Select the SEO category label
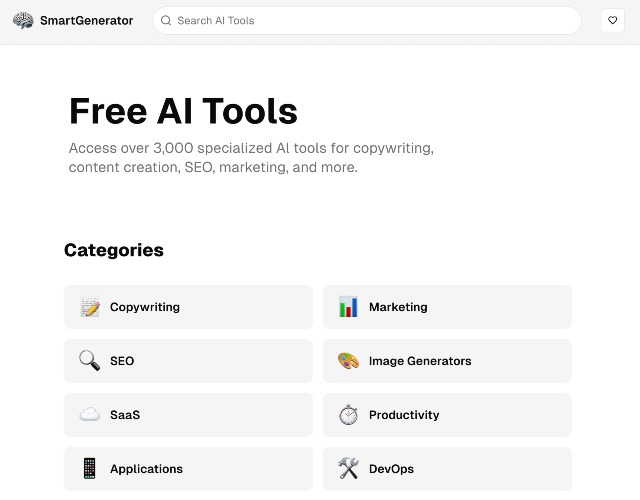 pyautogui.click(x=122, y=361)
